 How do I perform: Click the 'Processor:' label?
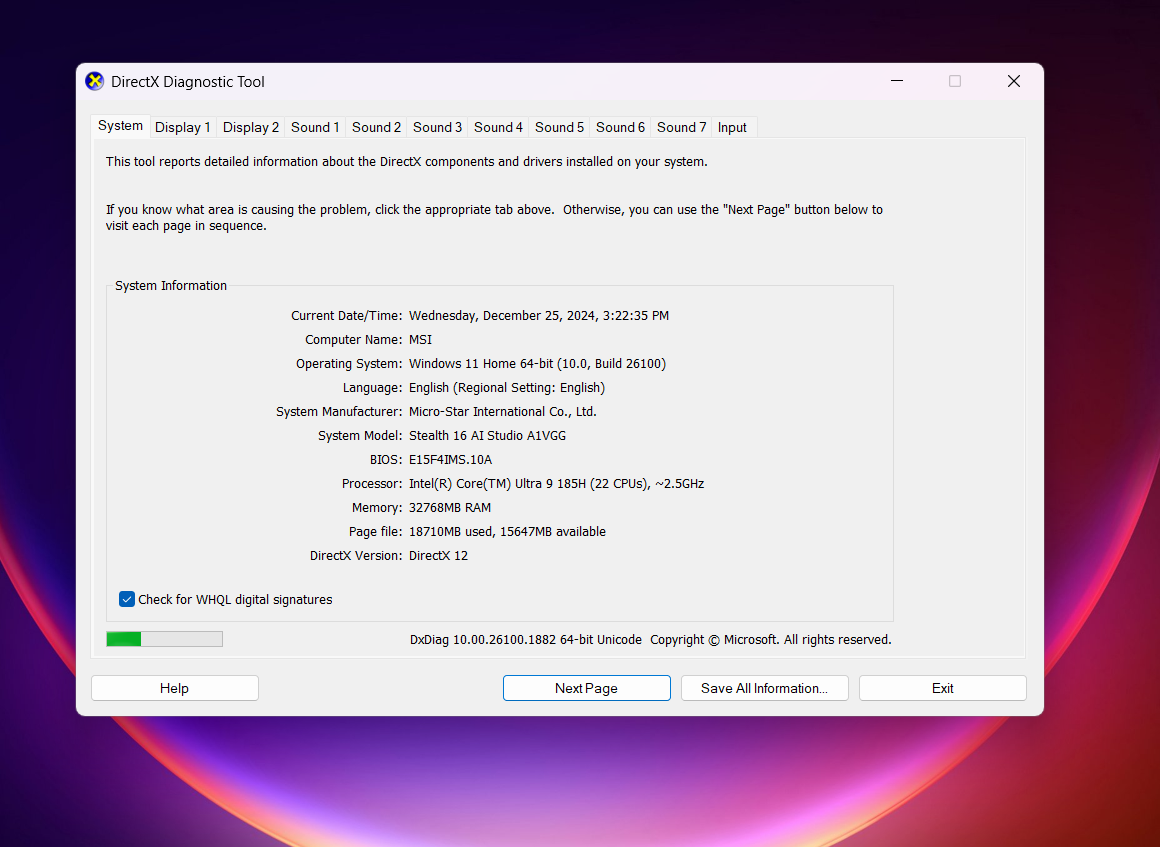372,484
